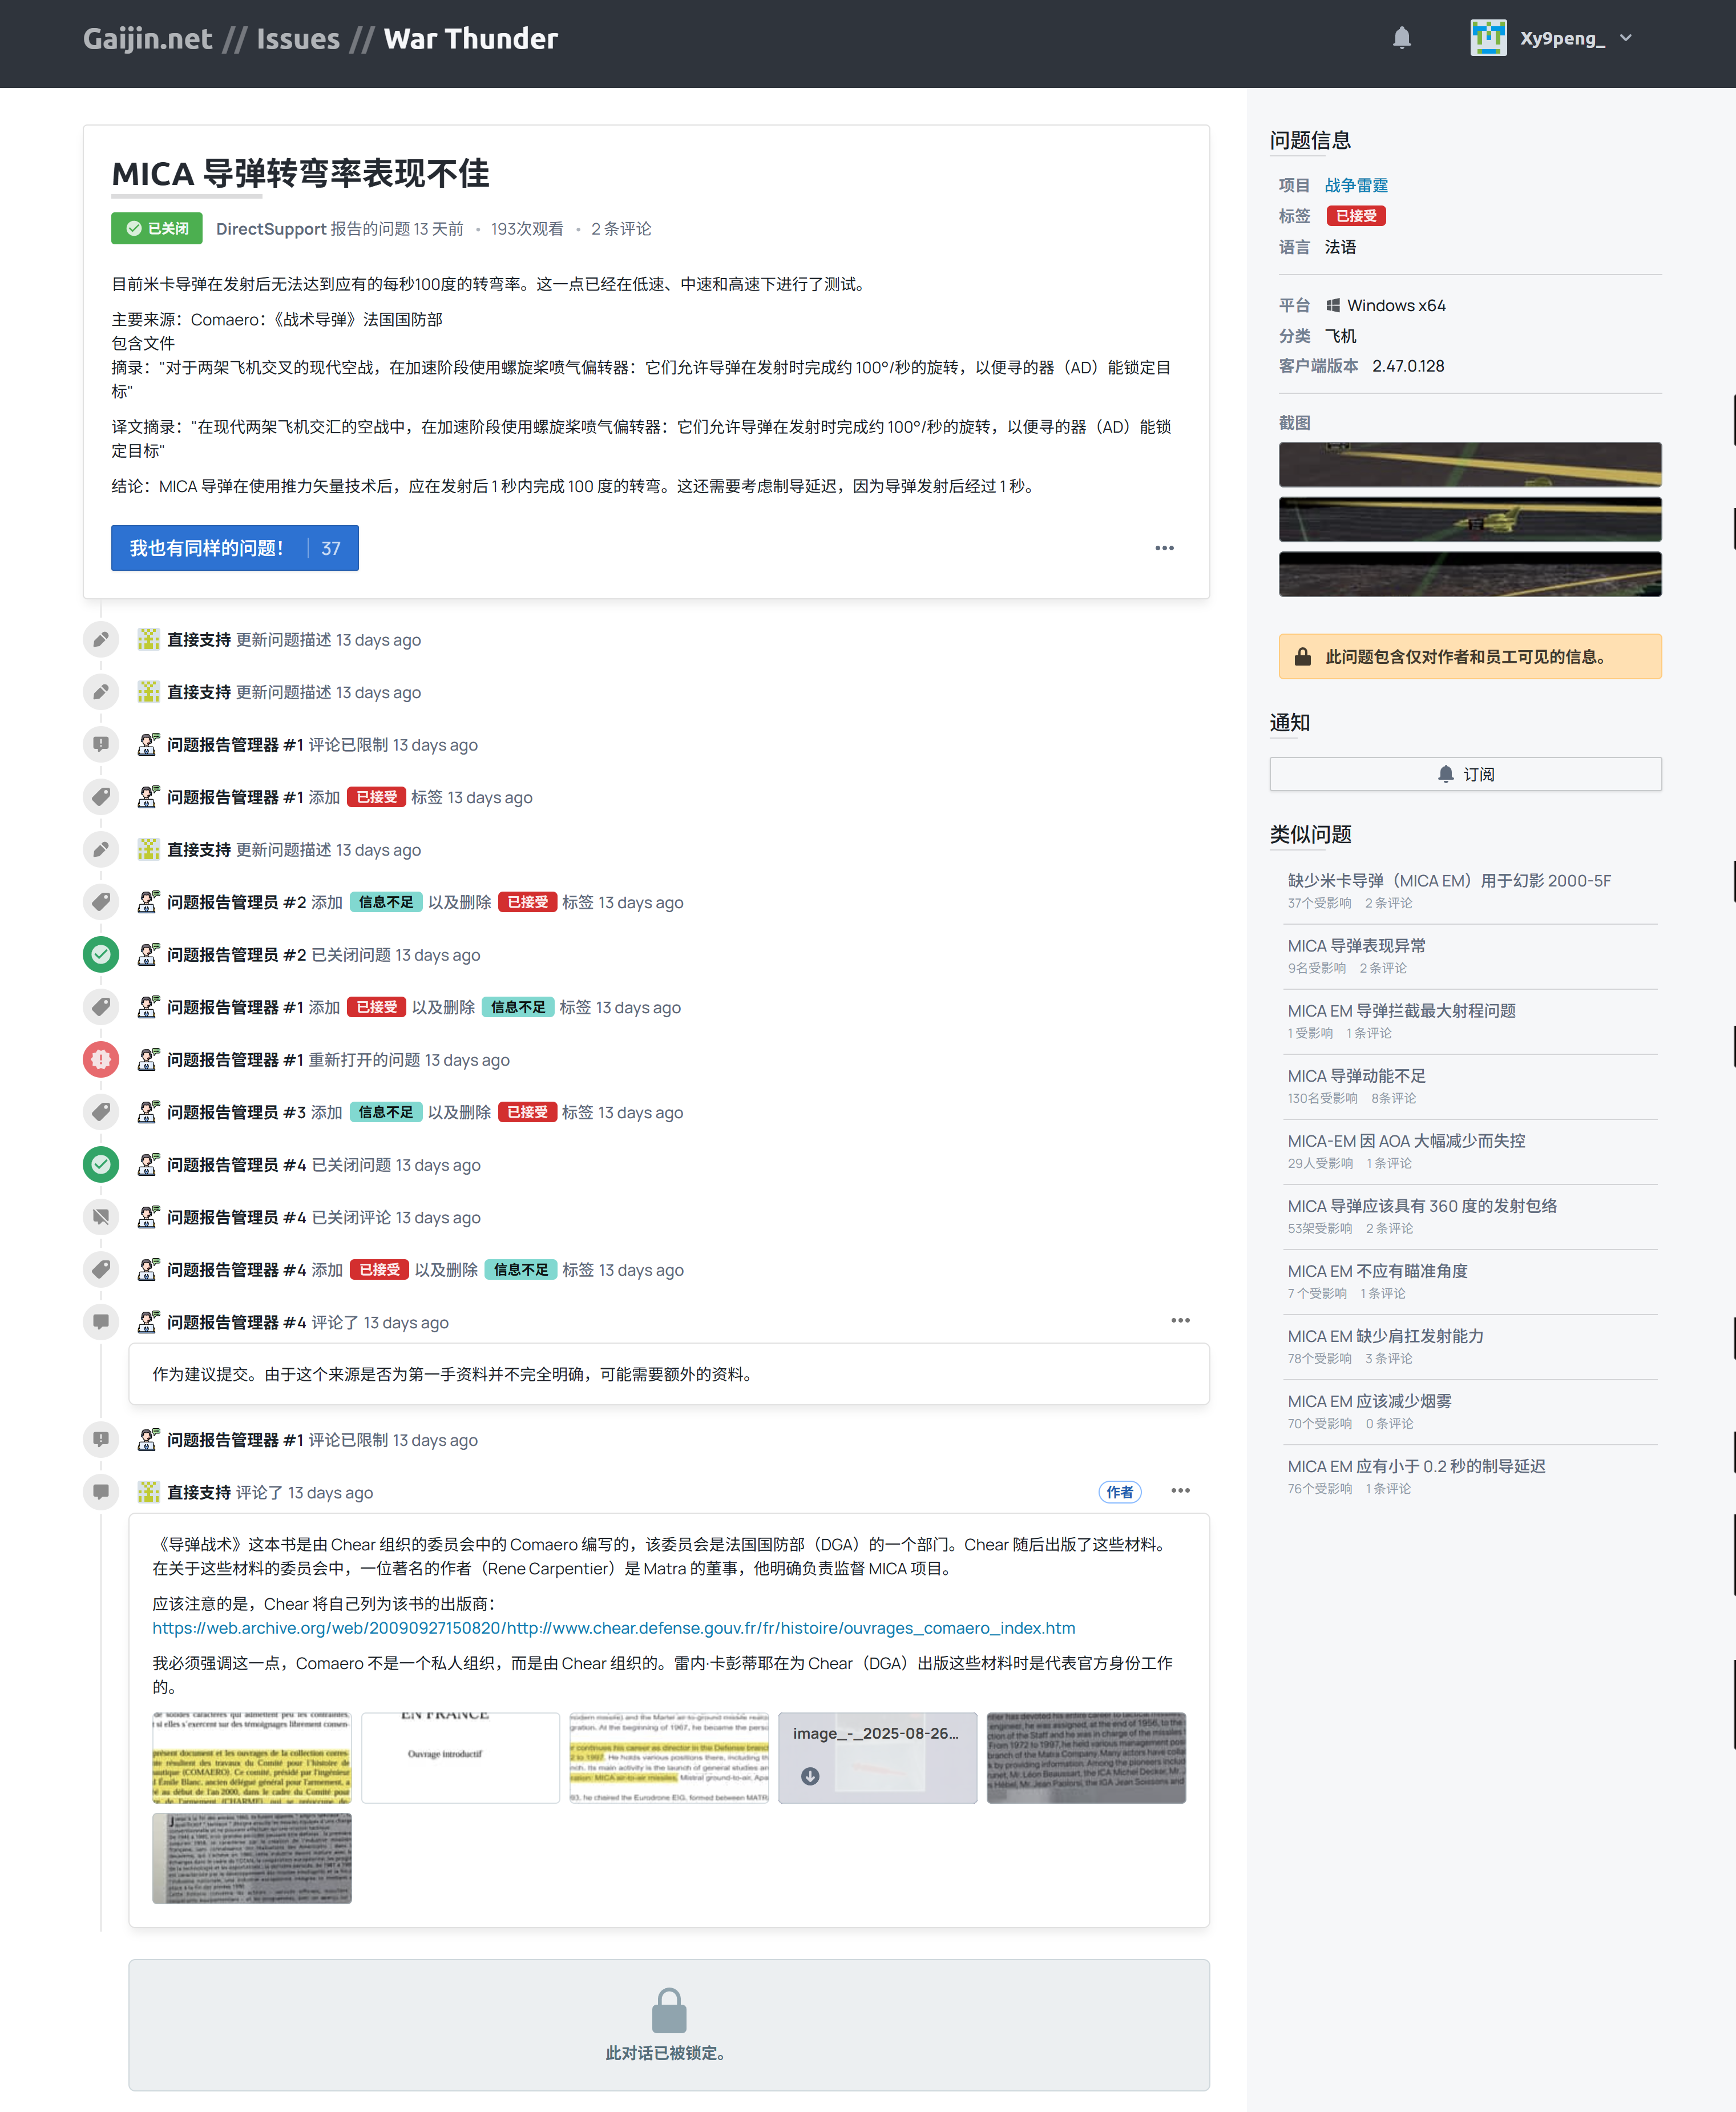Open similar issue MICA EM 缺少肩扛发射能力
Viewport: 1736px width, 2112px height.
(1385, 1335)
